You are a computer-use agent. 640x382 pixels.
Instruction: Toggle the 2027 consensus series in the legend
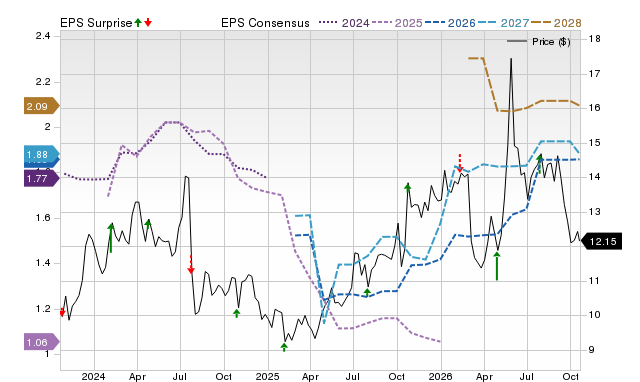[503, 23]
